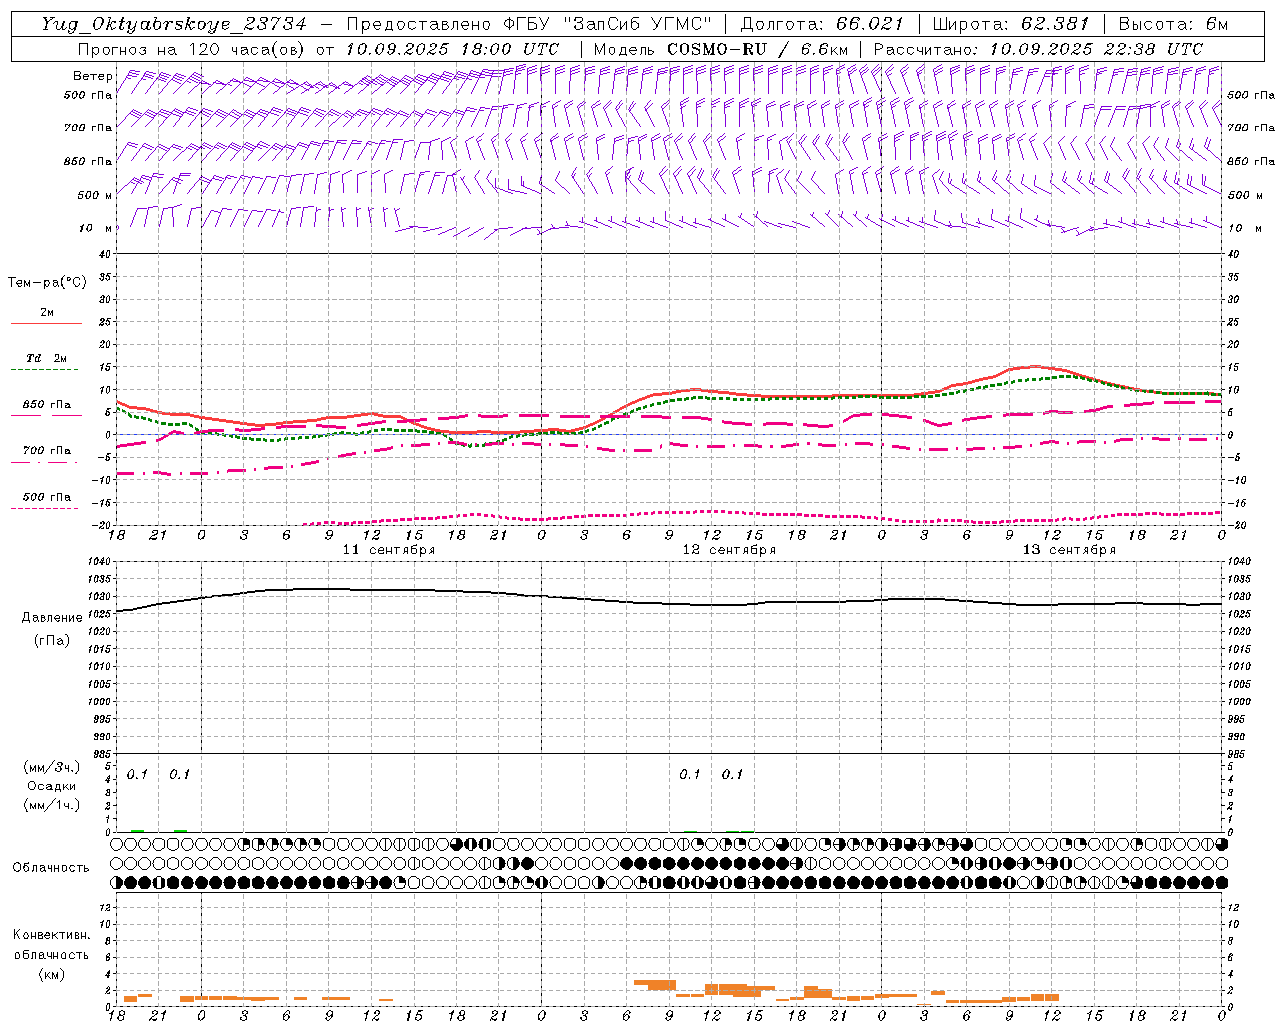Click the Долгота: 66.021 header value

(x=822, y=24)
